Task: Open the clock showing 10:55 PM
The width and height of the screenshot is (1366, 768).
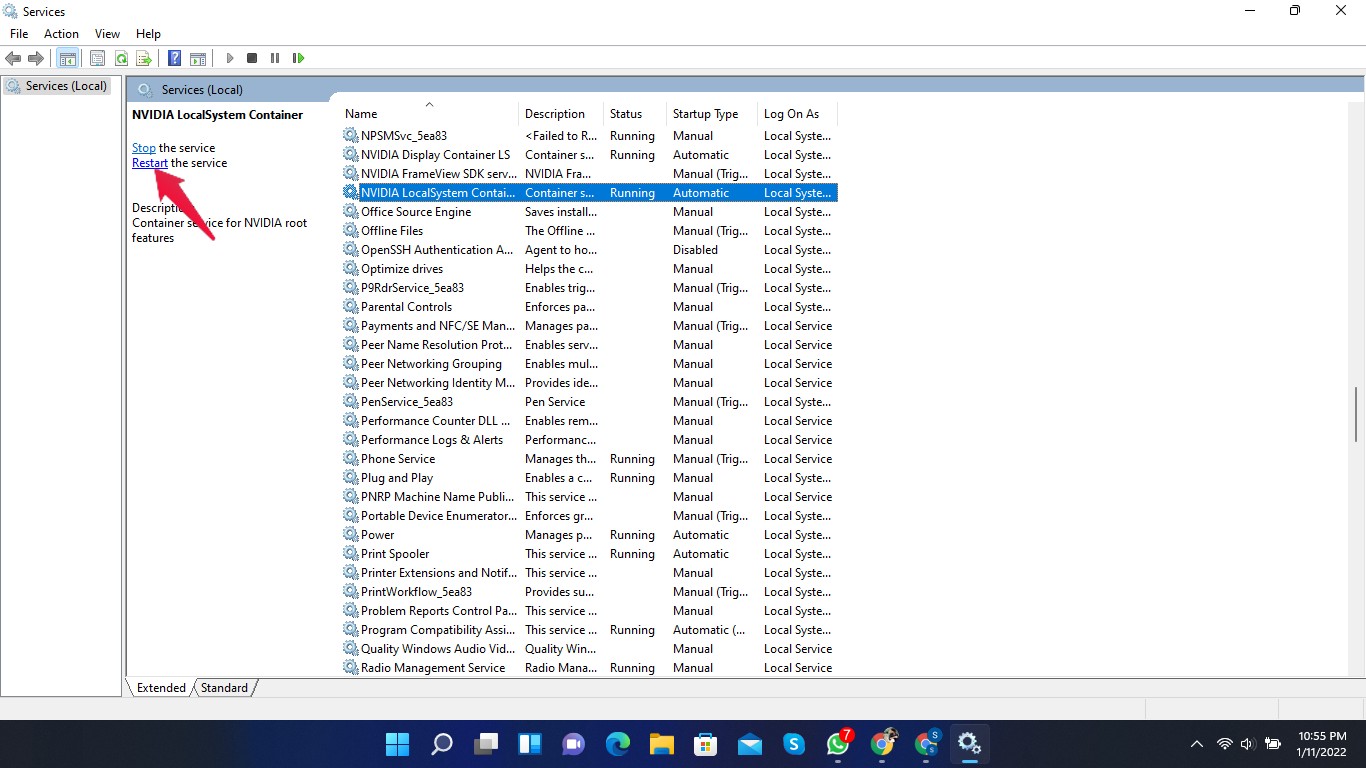Action: point(1322,744)
